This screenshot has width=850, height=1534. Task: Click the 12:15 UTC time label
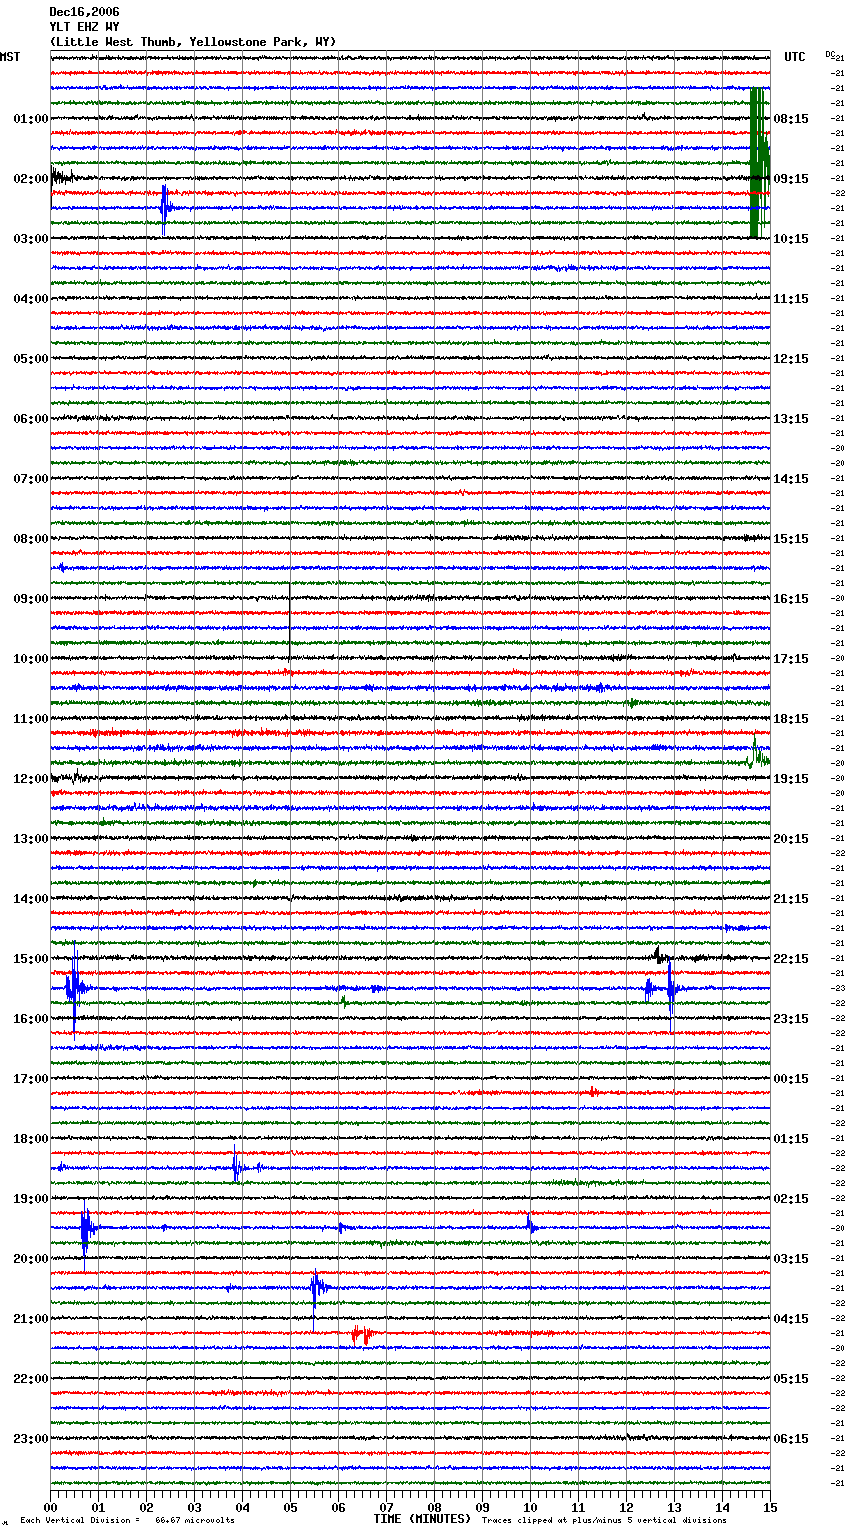tap(791, 359)
